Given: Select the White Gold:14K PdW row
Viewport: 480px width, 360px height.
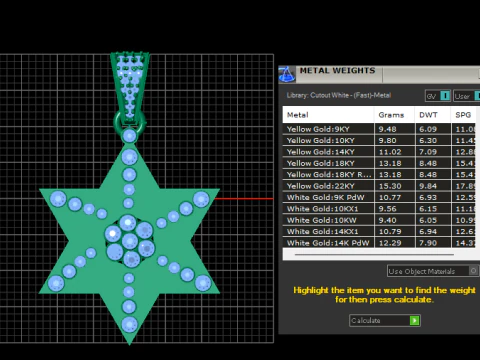Looking at the screenshot, I should (379, 243).
